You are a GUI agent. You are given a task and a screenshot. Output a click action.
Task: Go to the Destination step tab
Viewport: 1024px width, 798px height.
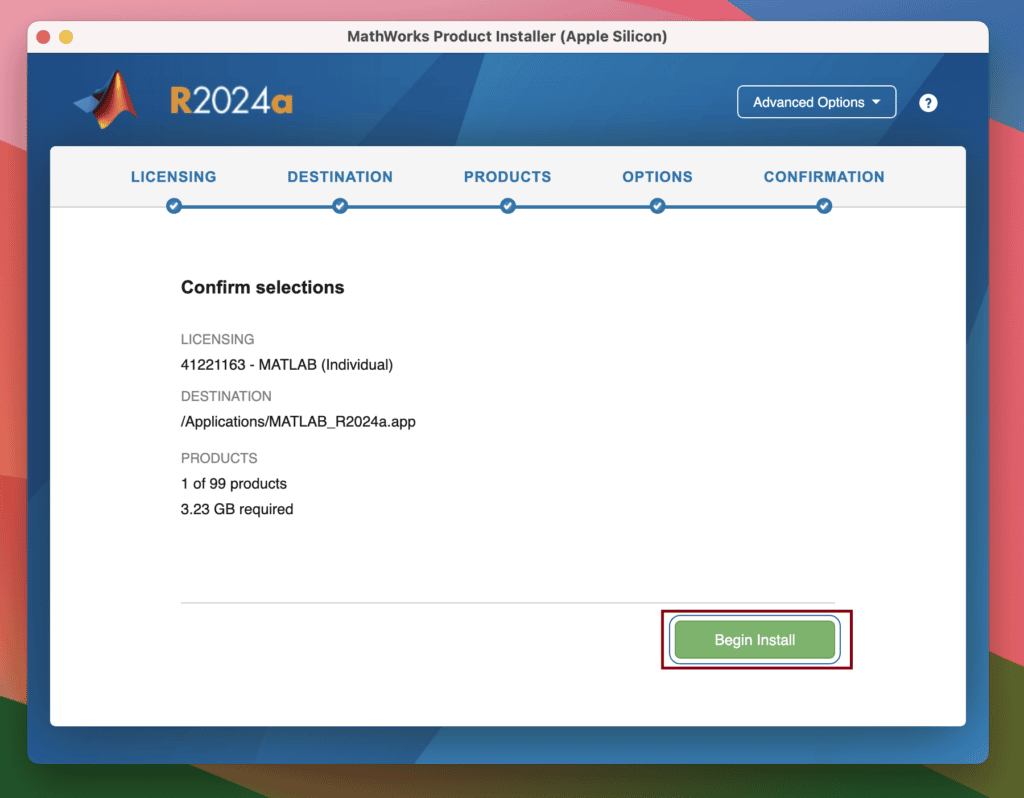pyautogui.click(x=340, y=177)
